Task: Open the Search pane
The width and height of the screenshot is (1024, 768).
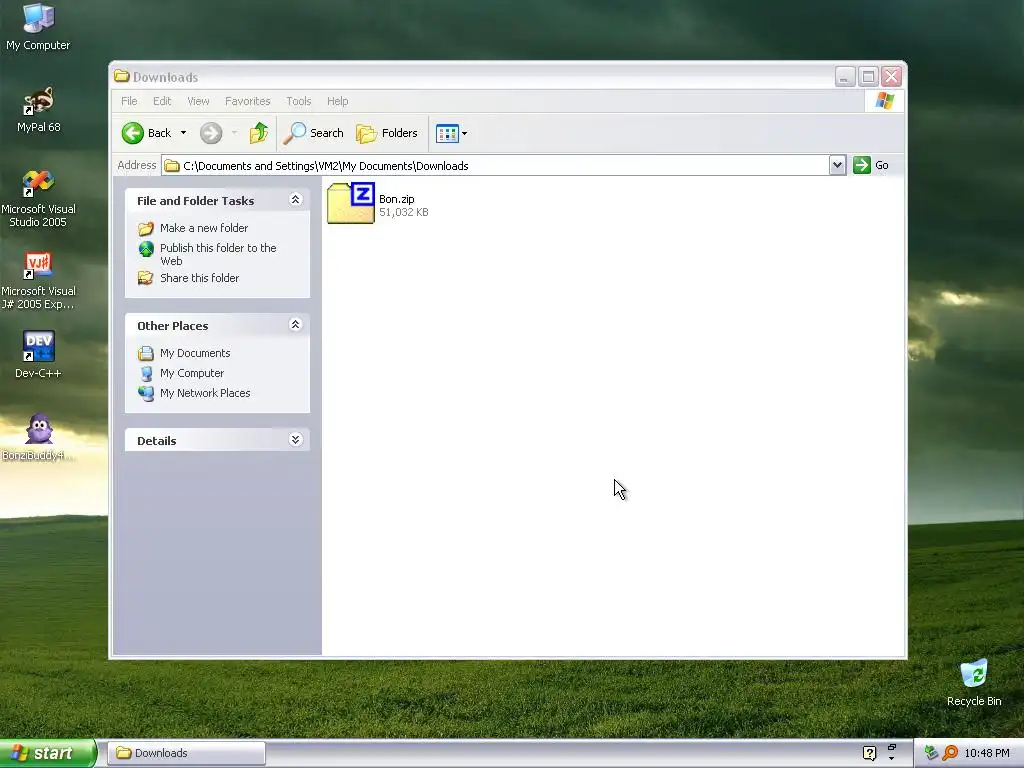Action: coord(313,133)
